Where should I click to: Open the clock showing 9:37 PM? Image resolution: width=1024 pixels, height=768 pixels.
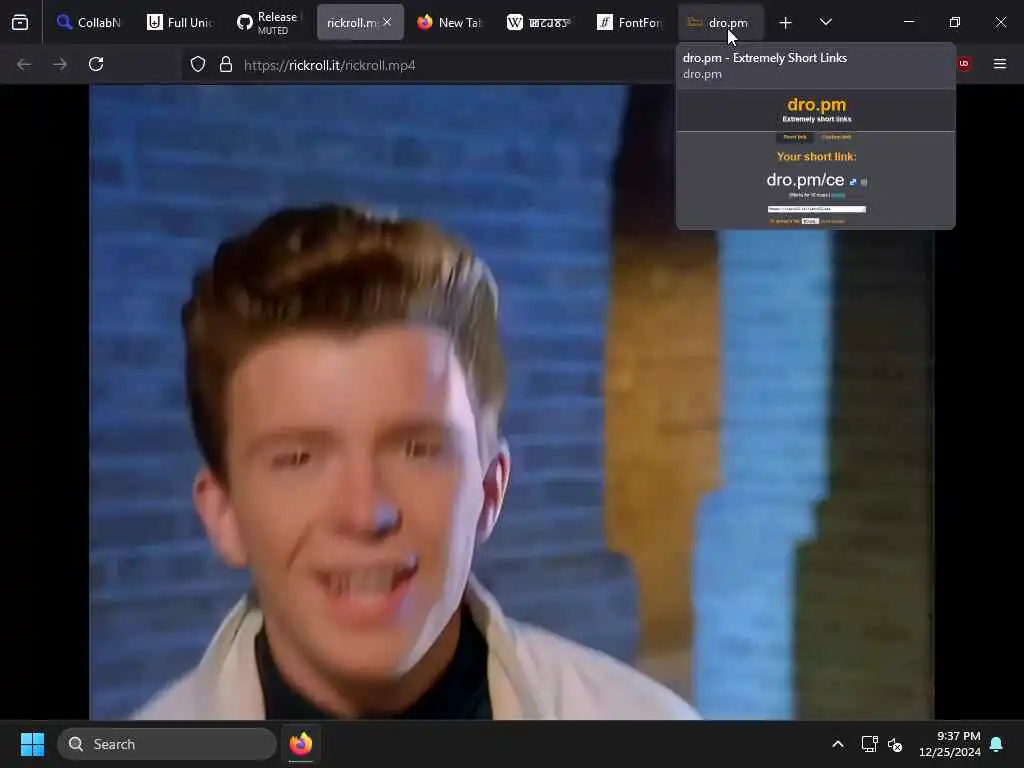pos(950,744)
